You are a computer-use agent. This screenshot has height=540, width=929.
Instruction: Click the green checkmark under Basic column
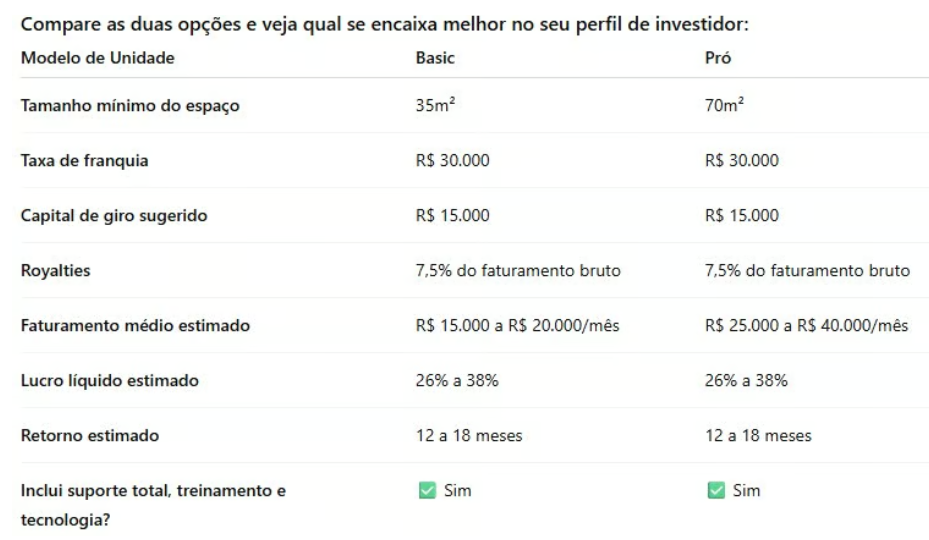[427, 490]
